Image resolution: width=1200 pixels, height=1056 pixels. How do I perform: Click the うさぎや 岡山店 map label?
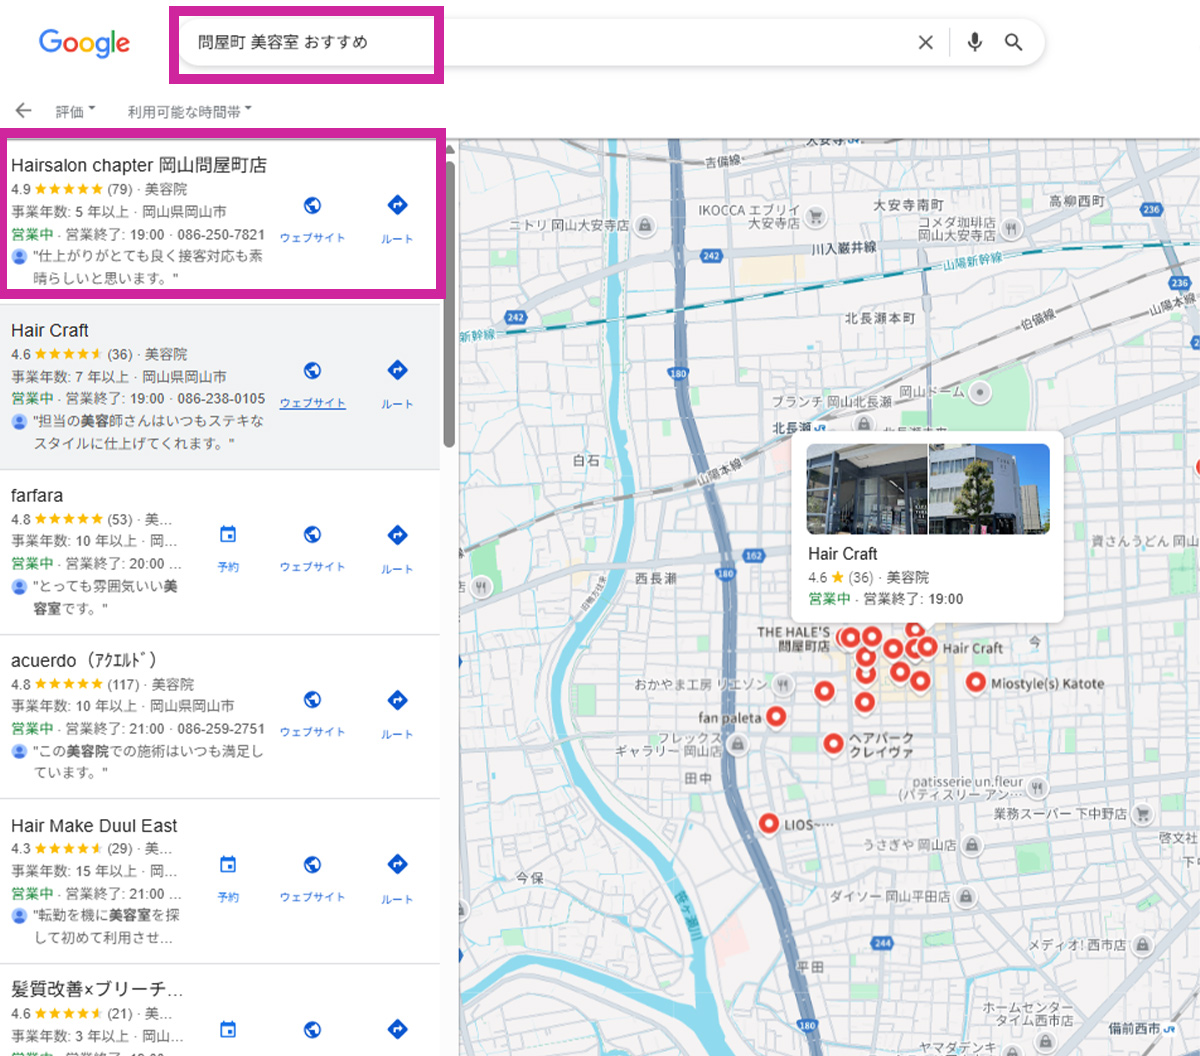click(x=910, y=845)
